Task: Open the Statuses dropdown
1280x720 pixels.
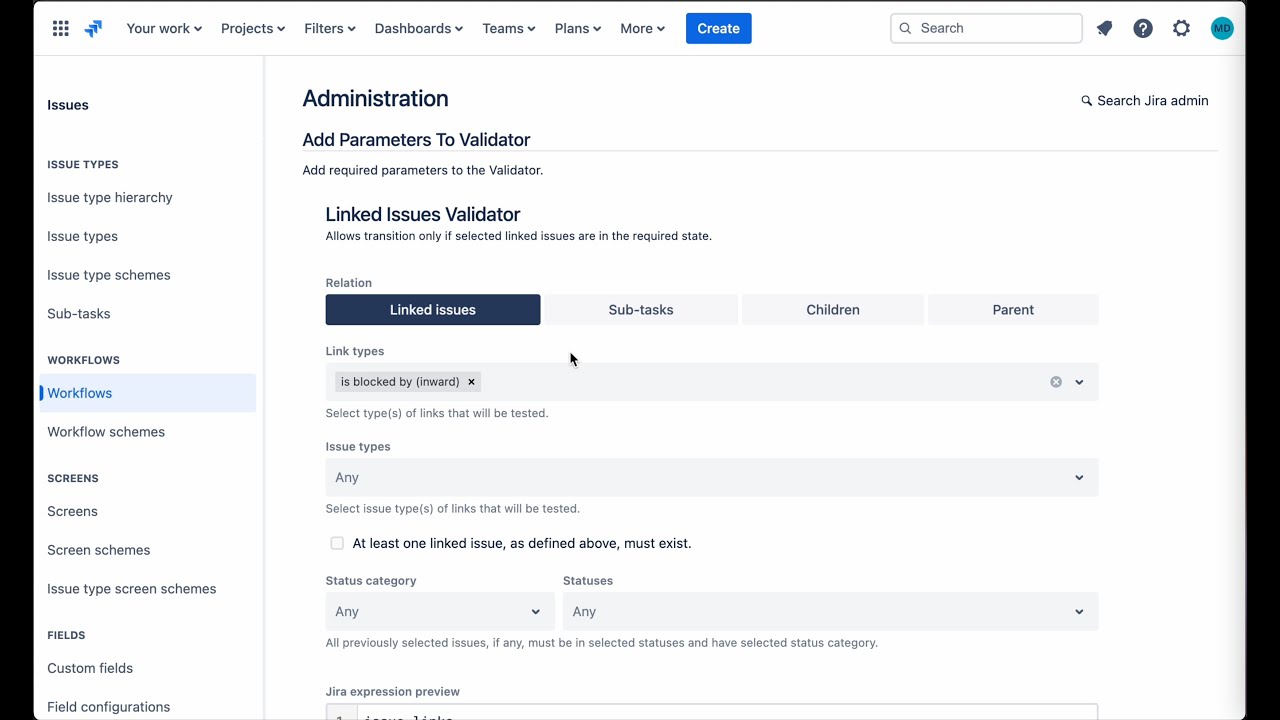Action: pyautogui.click(x=830, y=611)
